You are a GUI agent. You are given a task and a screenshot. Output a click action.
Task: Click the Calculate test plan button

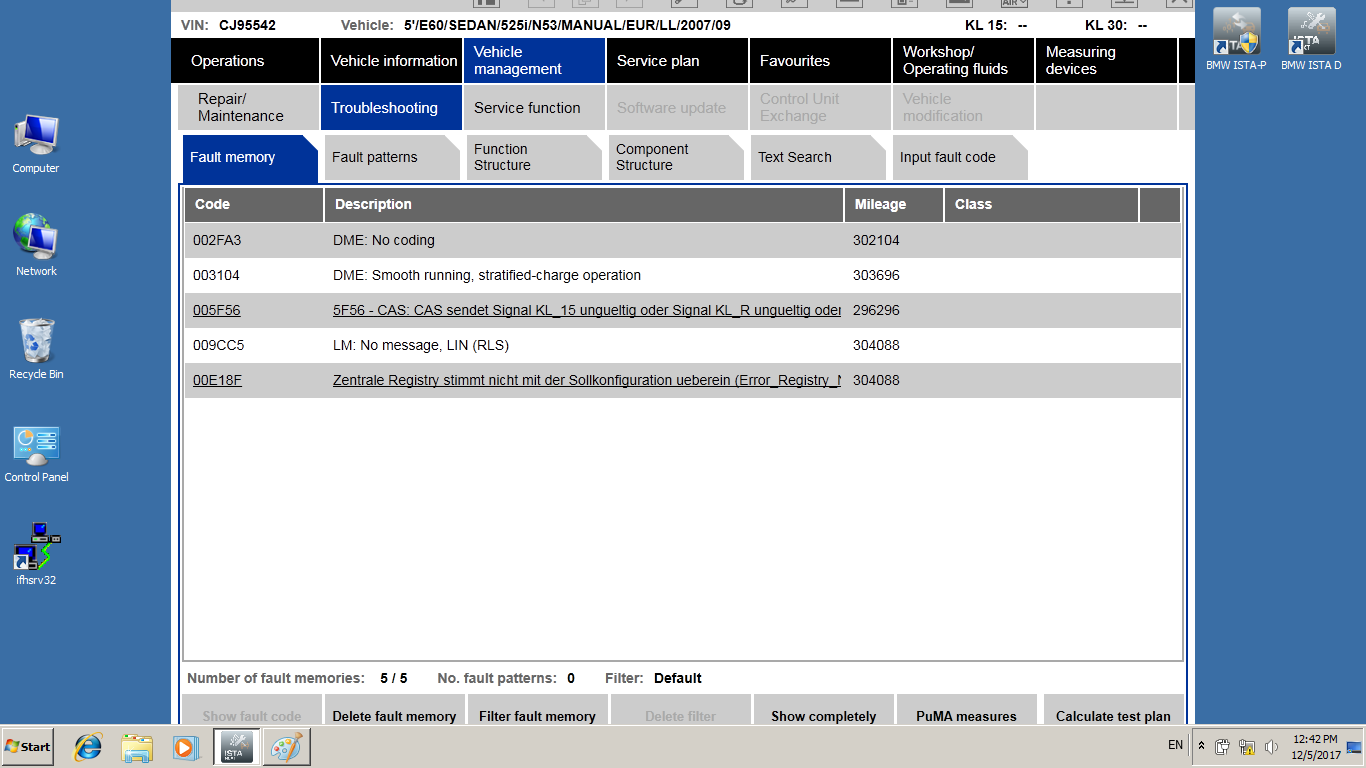pyautogui.click(x=1113, y=716)
